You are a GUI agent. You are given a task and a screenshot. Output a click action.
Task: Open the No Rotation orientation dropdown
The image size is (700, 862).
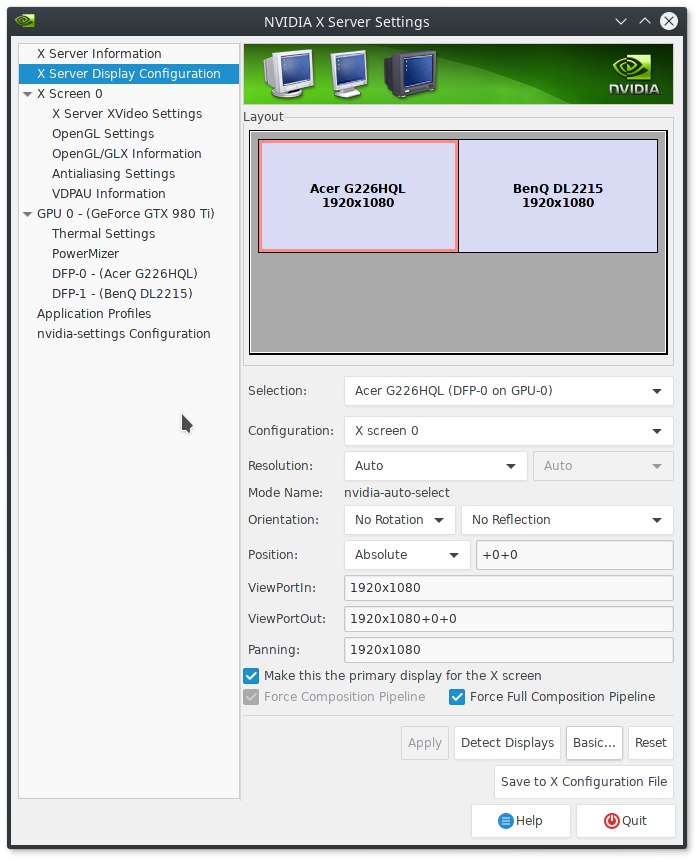click(400, 520)
